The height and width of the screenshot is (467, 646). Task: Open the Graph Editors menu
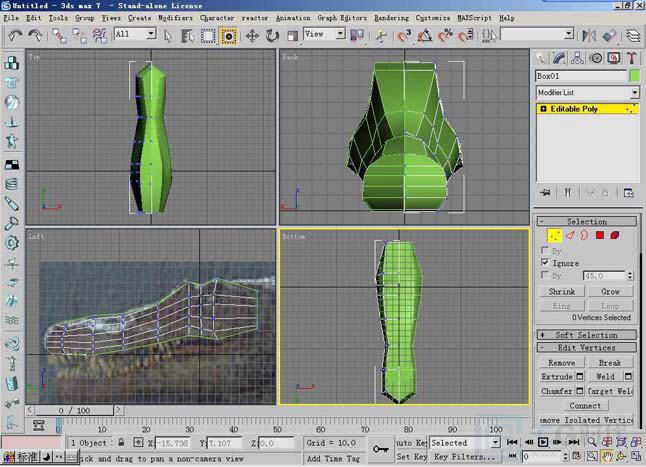342,18
